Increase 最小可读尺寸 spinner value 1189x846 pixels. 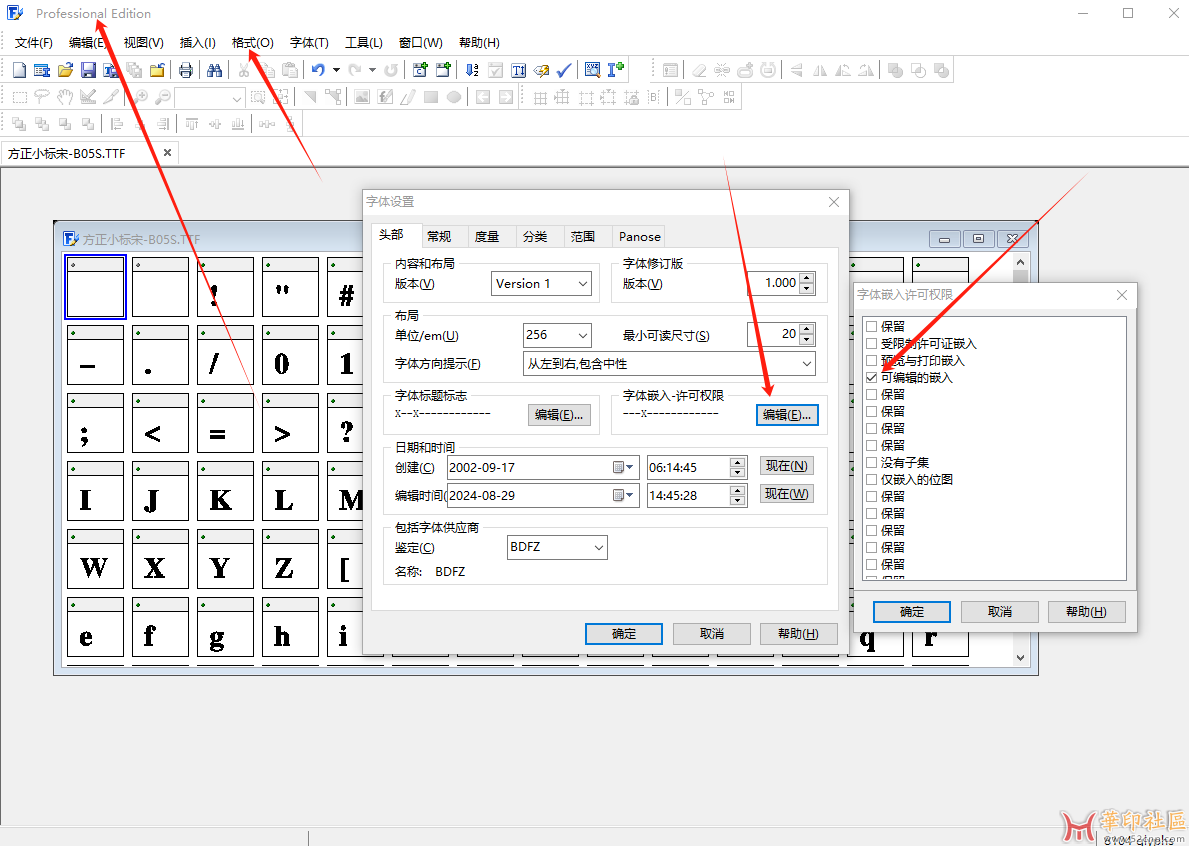tap(807, 329)
